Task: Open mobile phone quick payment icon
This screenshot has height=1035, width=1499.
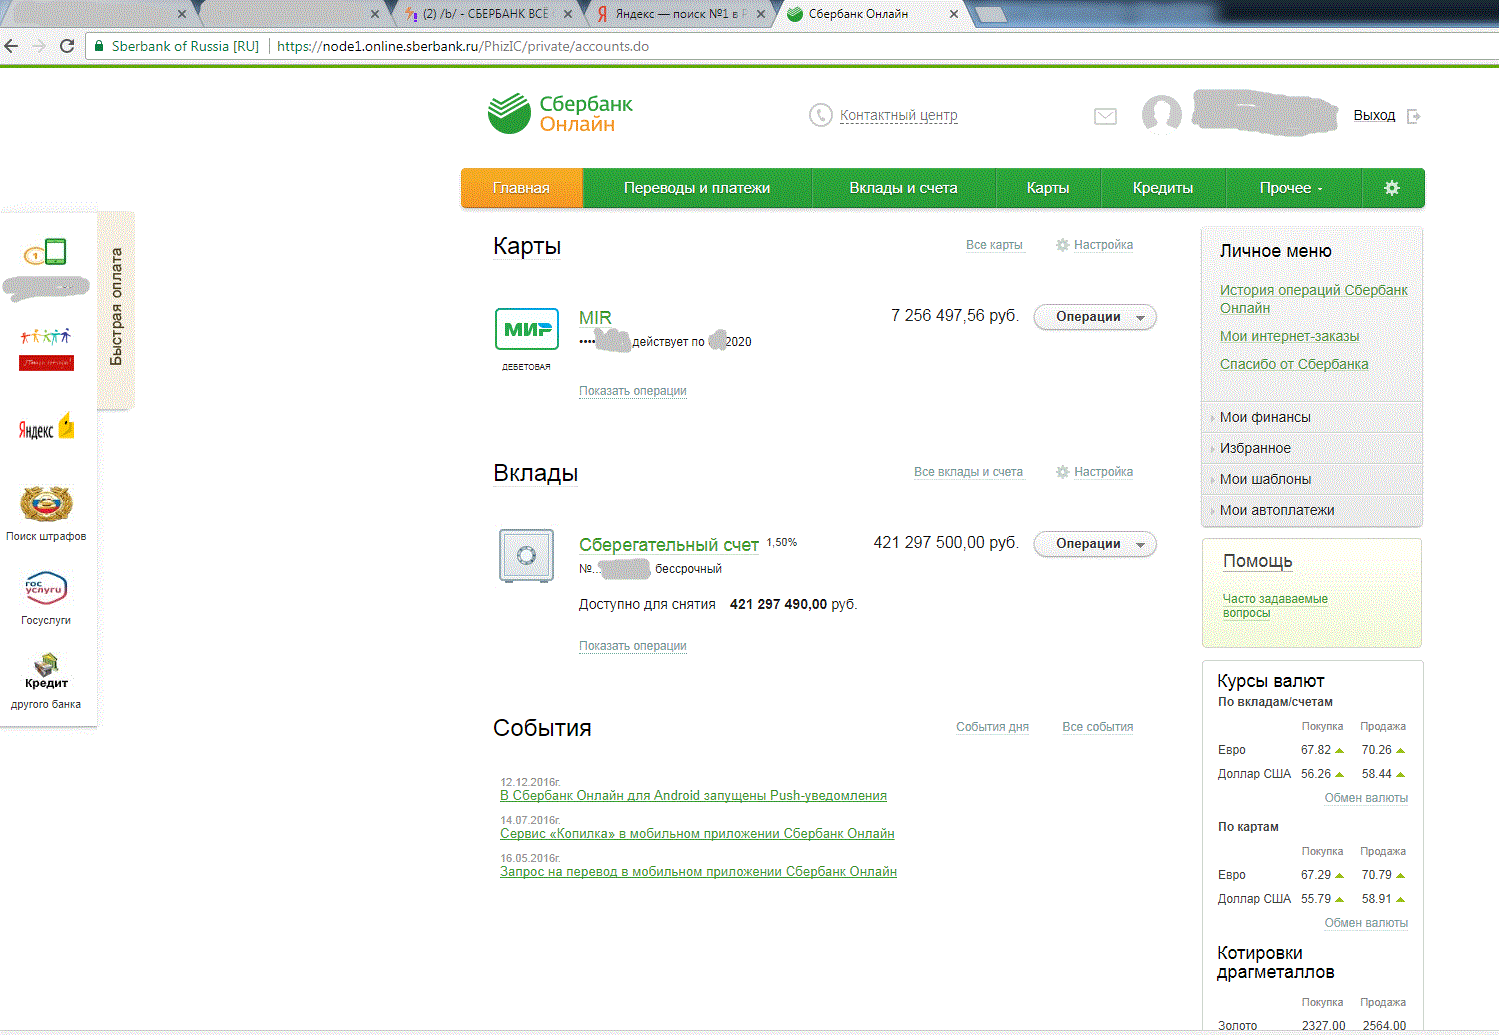Action: (46, 252)
